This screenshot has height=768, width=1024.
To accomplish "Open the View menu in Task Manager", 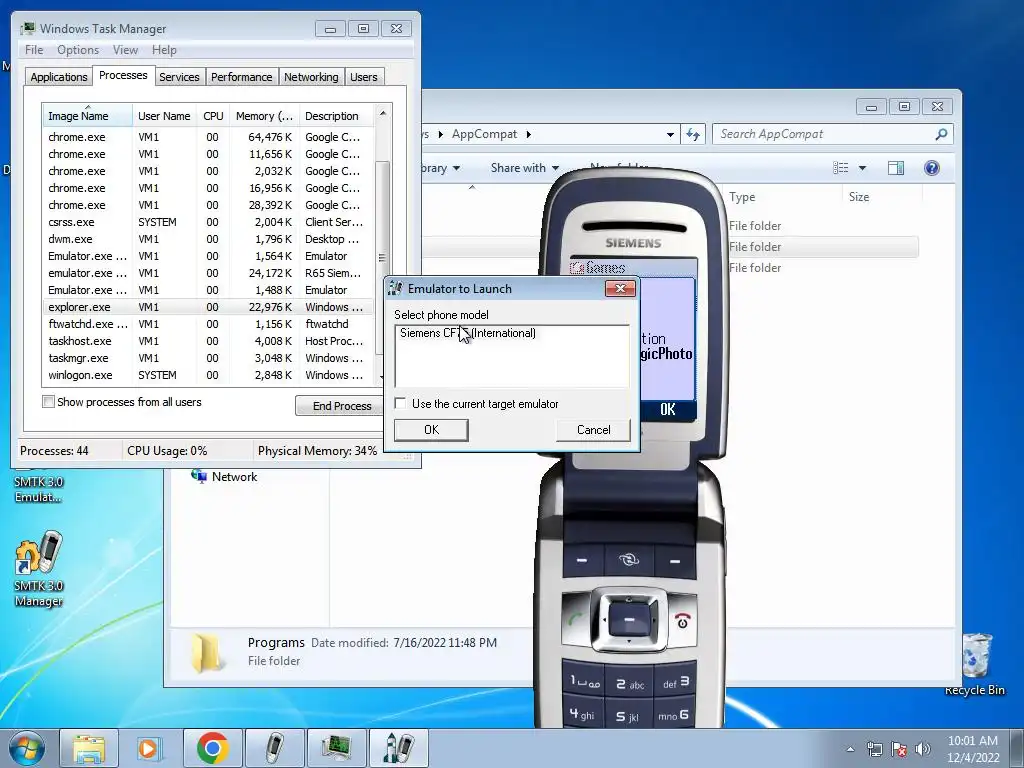I will point(125,50).
